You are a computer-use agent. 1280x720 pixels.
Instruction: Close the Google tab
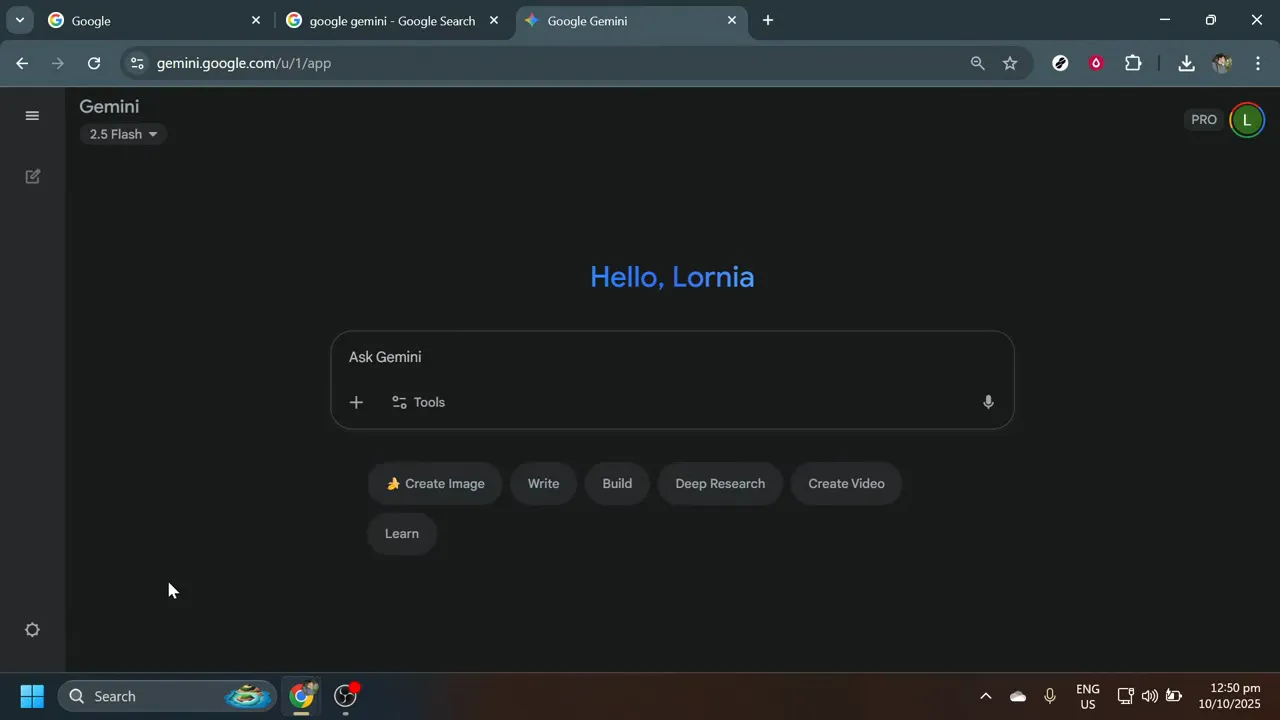pyautogui.click(x=256, y=20)
